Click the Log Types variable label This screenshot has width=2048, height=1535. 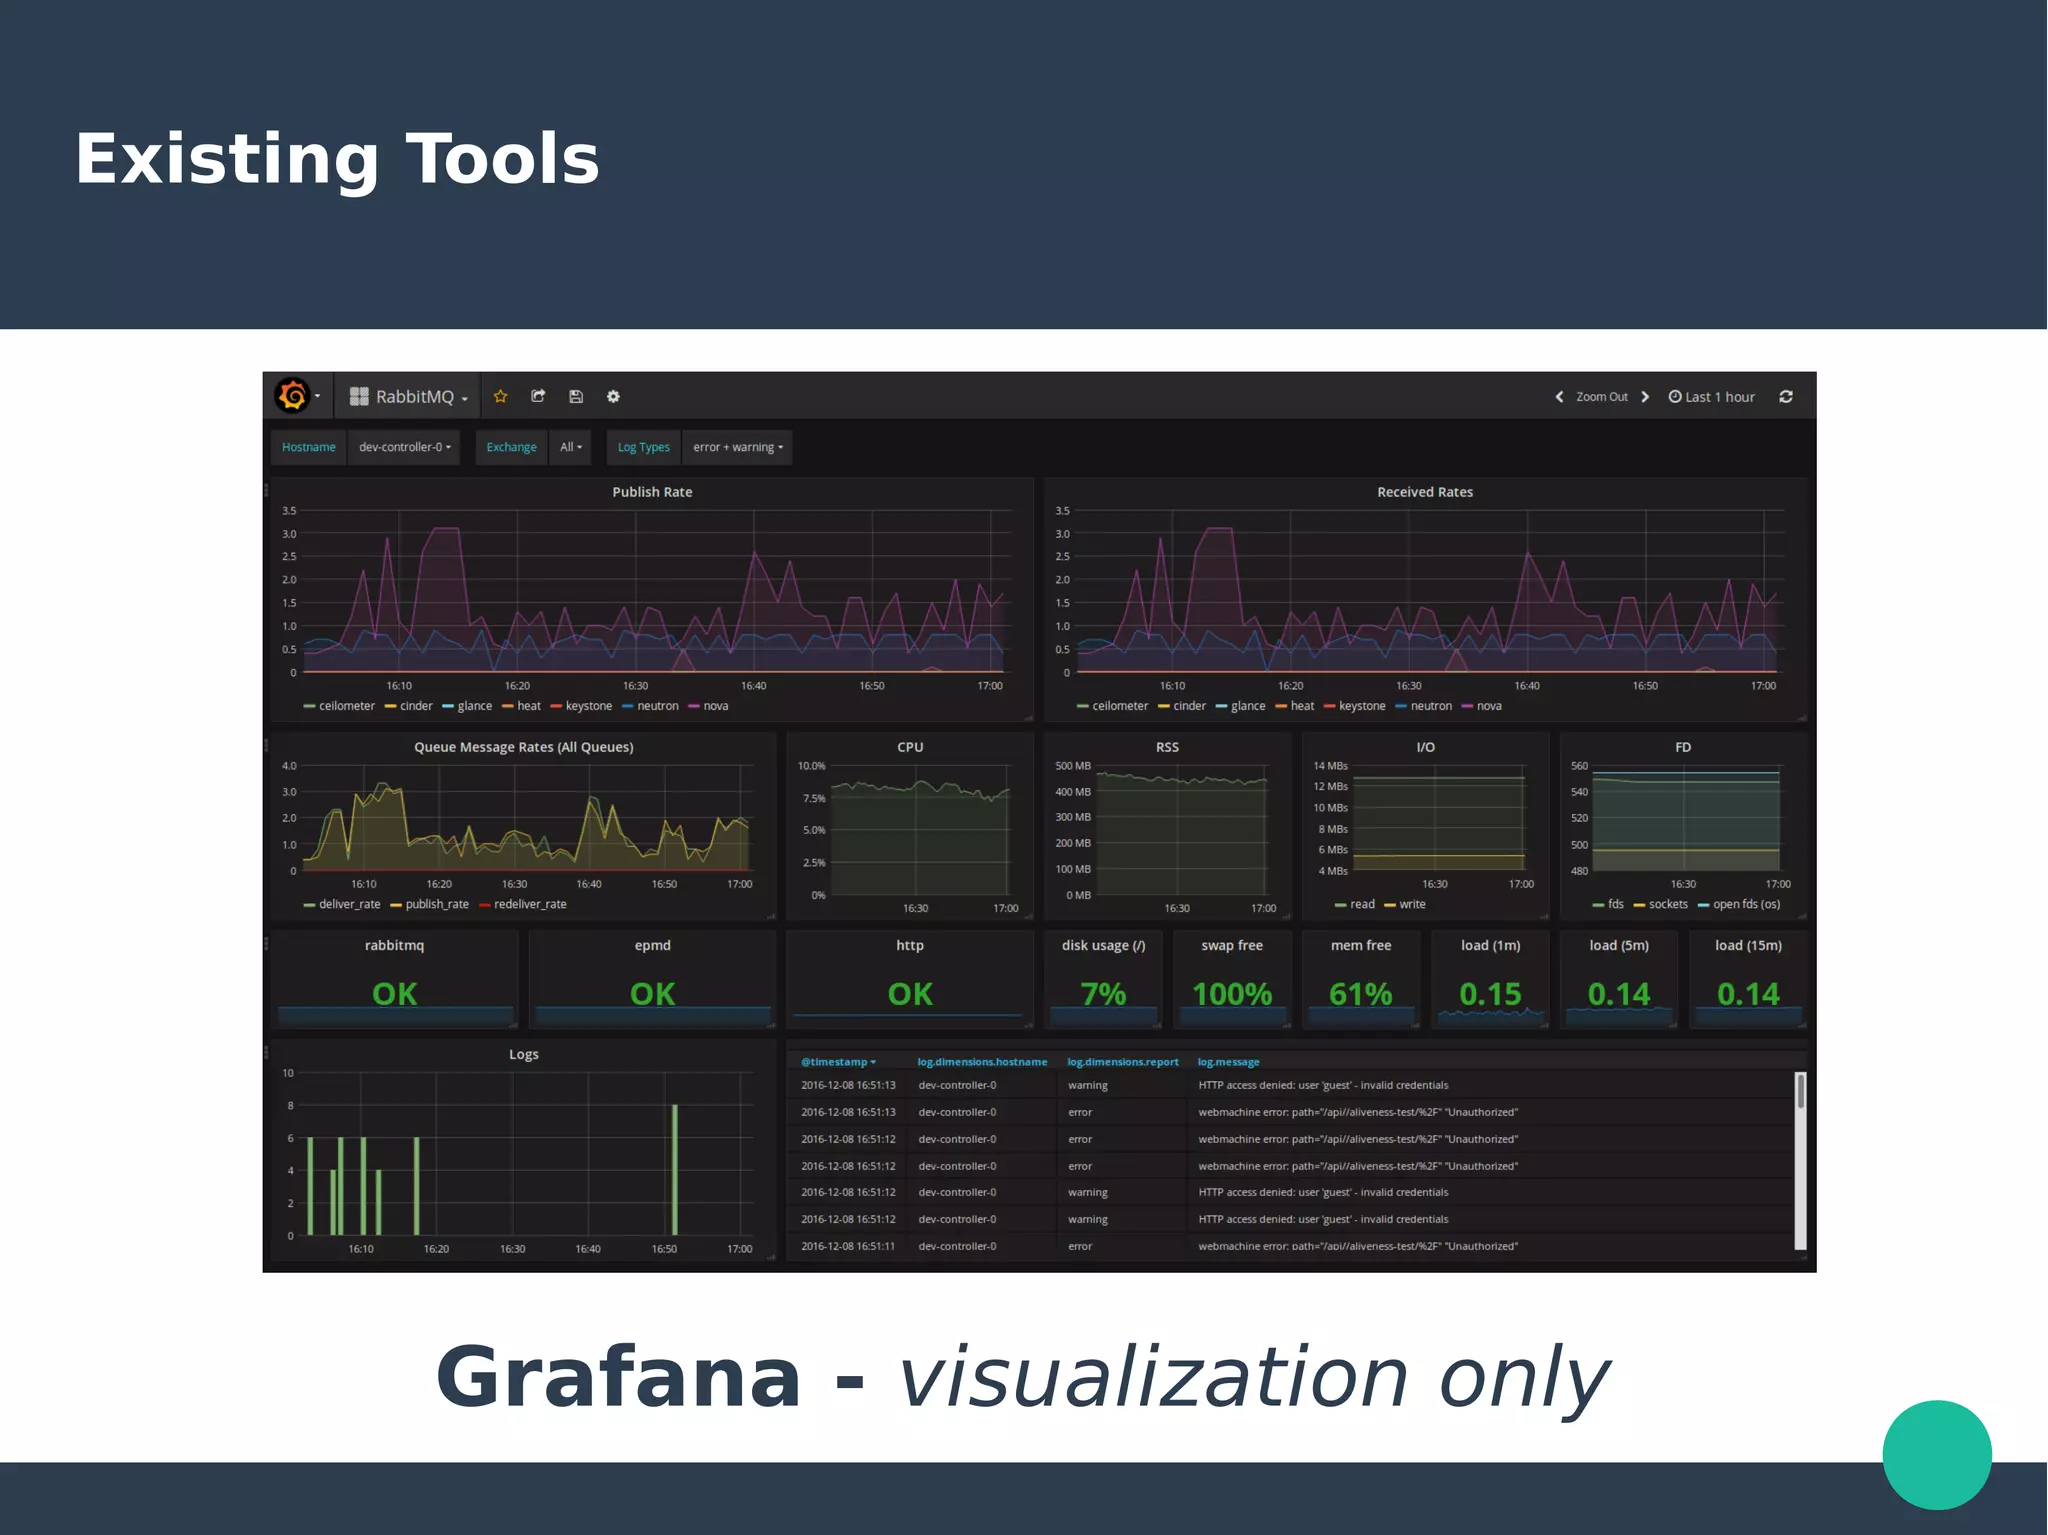[x=643, y=447]
